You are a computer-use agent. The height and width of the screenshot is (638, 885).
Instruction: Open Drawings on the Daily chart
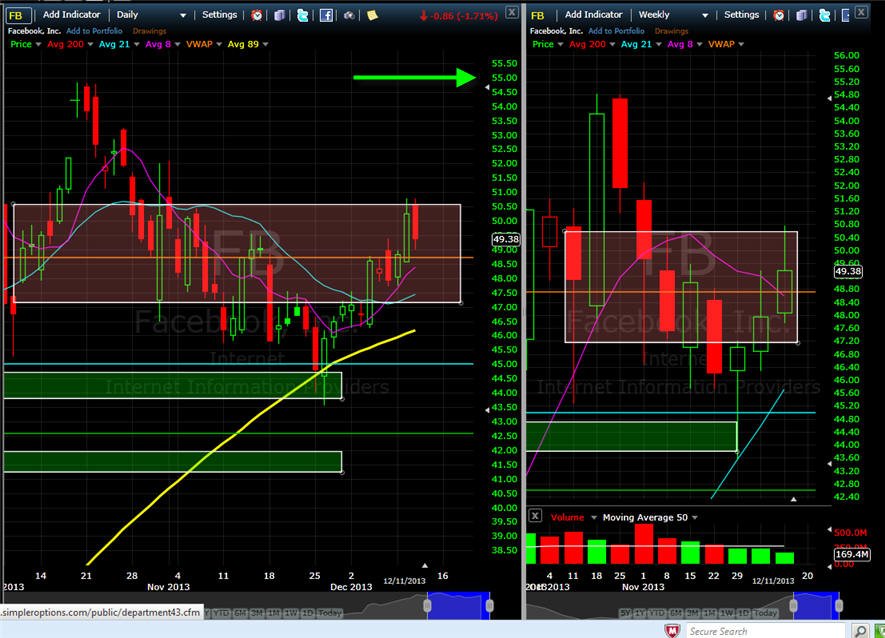click(150, 31)
